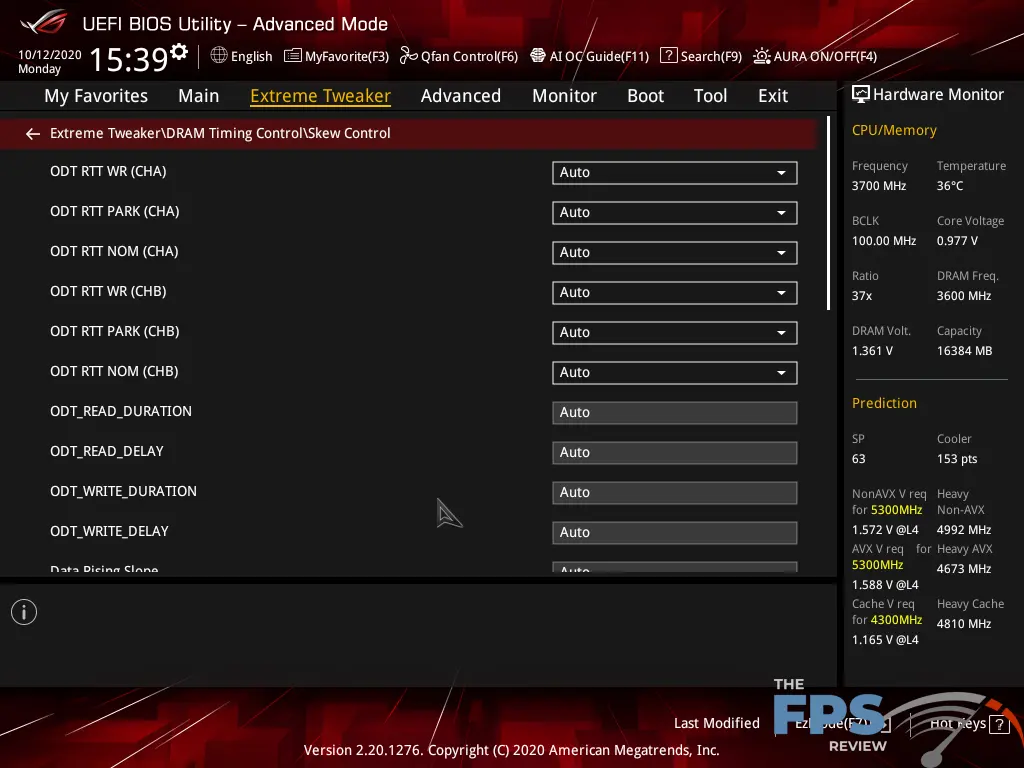Expand ODT RTT PARK (CHB) dropdown

click(675, 333)
